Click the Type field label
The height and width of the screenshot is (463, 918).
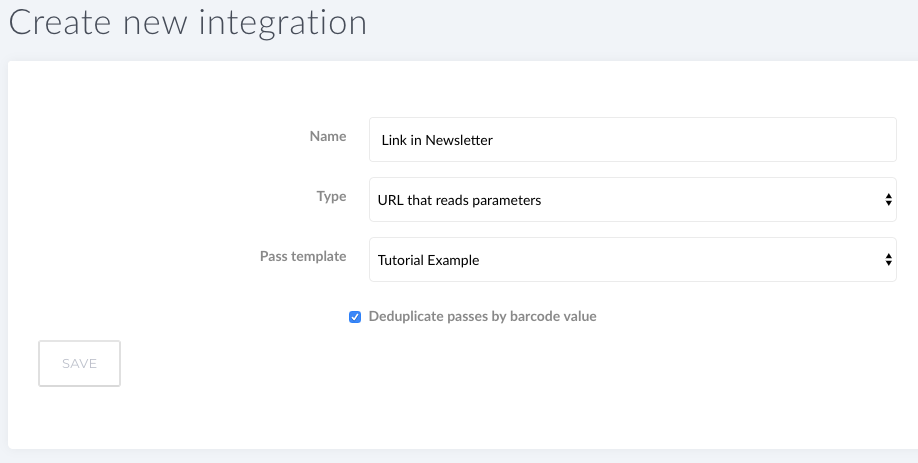click(331, 196)
